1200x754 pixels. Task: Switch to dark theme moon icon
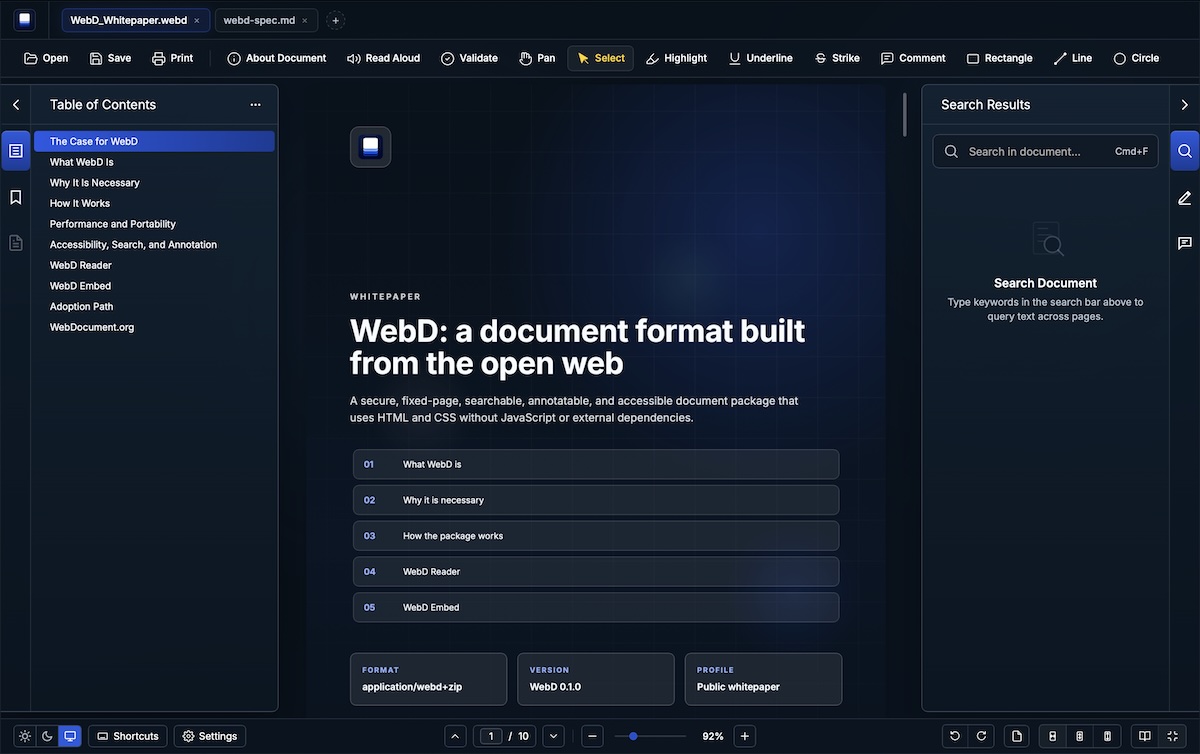[47, 736]
